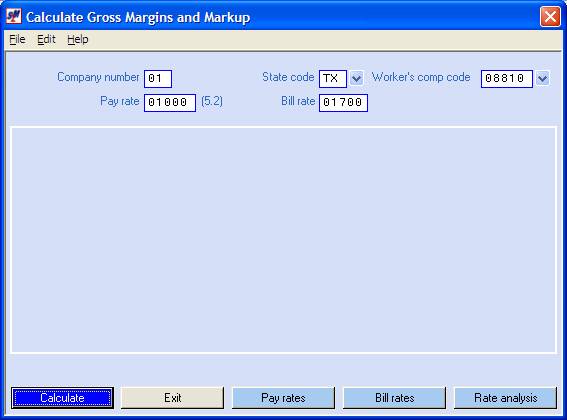Image resolution: width=567 pixels, height=420 pixels.
Task: Open the Help menu
Action: click(x=78, y=39)
